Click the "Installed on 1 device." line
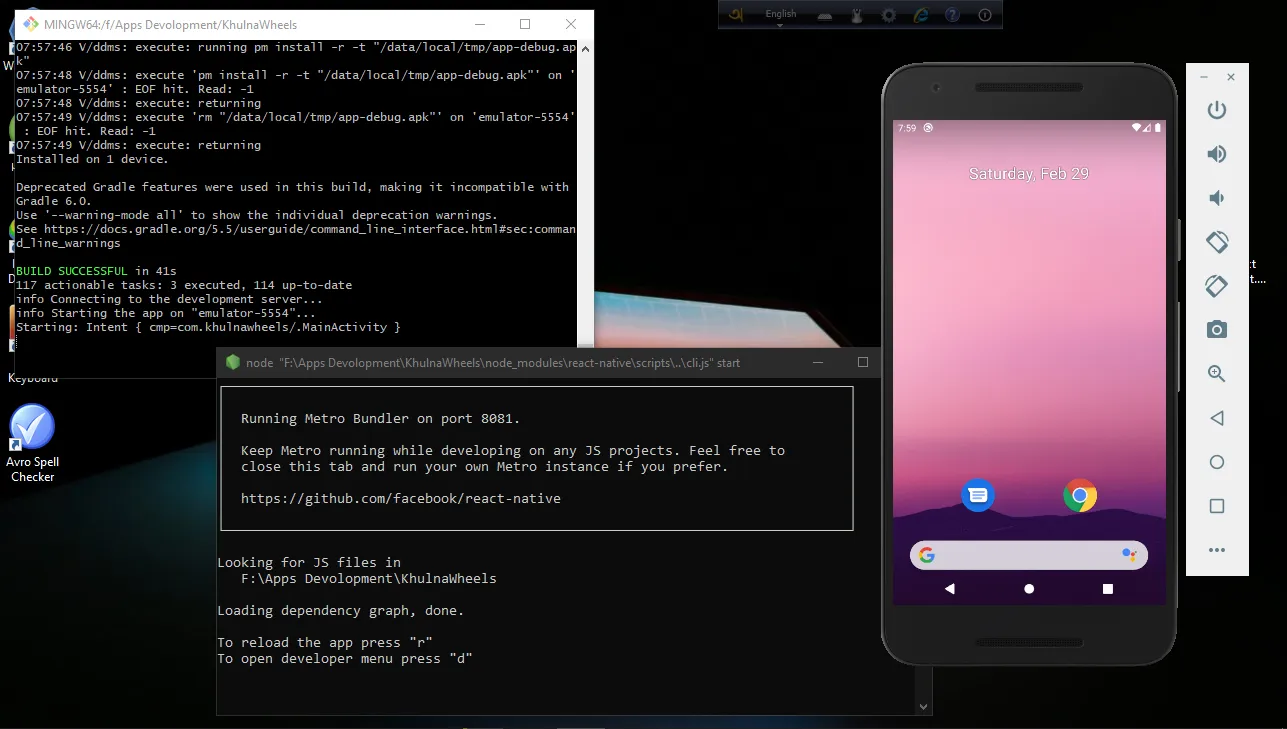The width and height of the screenshot is (1287, 729). [92, 159]
